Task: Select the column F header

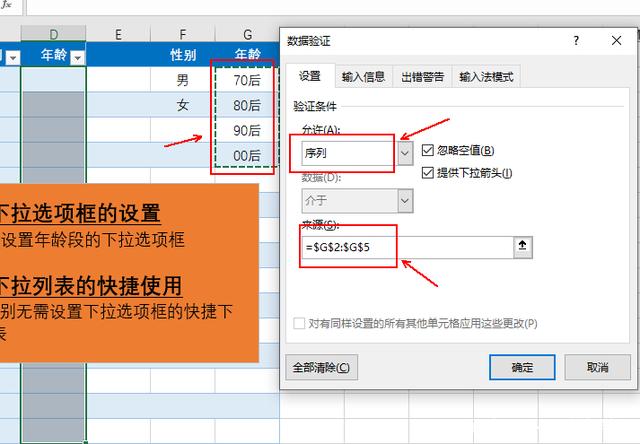Action: click(182, 34)
